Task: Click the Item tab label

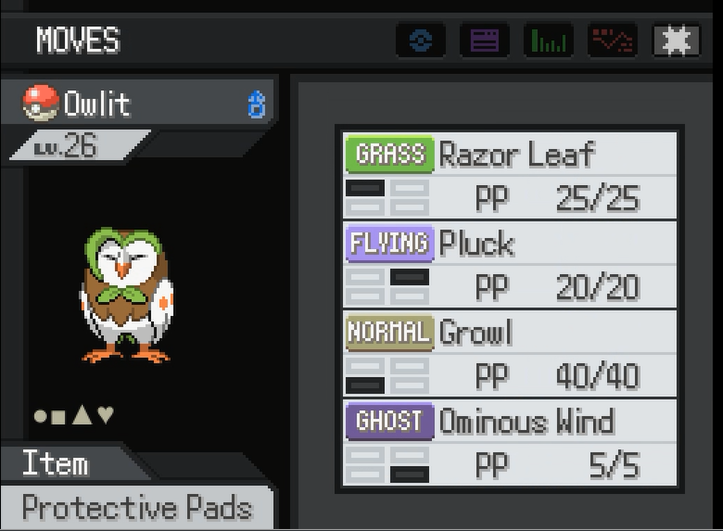Action: 55,463
